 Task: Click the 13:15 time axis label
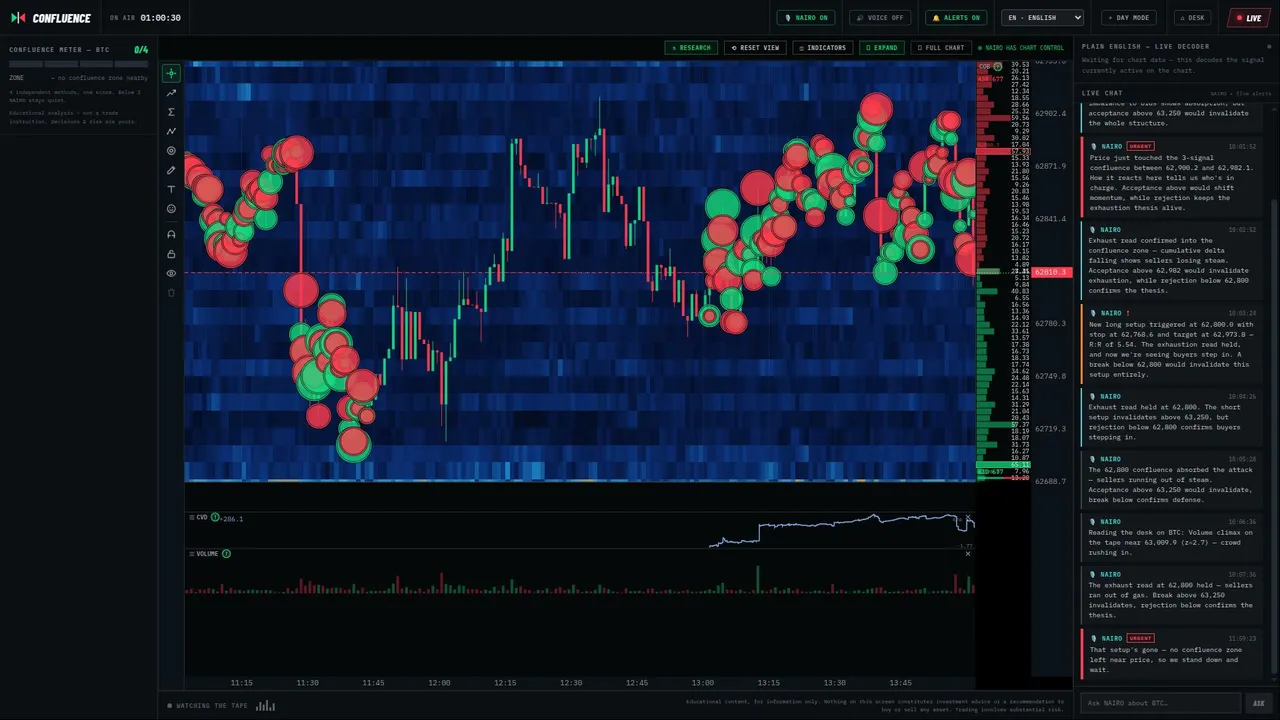point(768,683)
